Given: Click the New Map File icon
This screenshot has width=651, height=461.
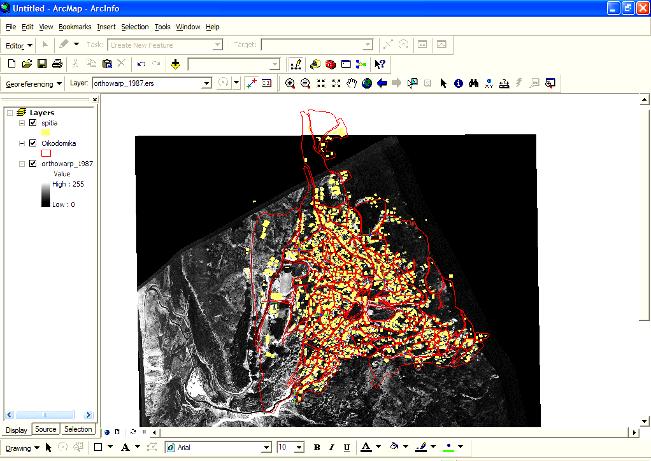Looking at the screenshot, I should coord(12,64).
